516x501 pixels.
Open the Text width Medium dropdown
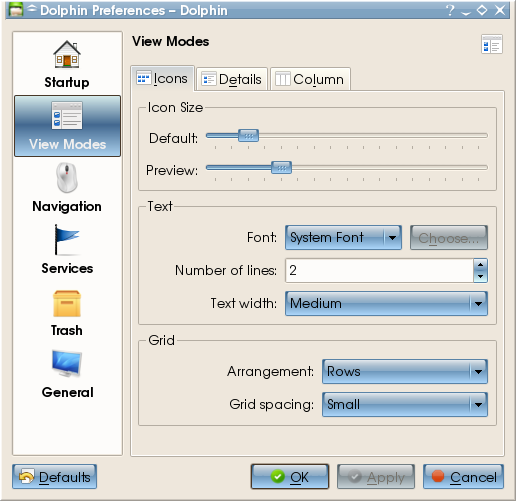(x=386, y=303)
